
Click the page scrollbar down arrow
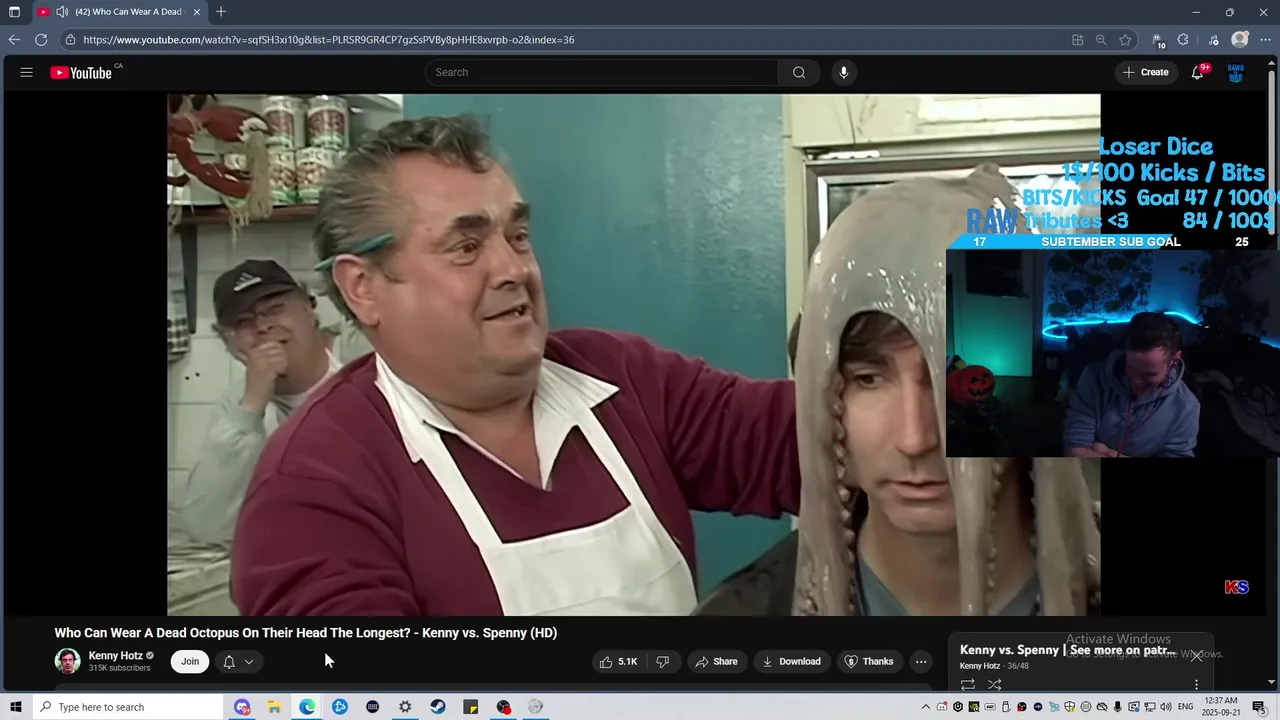(1273, 682)
